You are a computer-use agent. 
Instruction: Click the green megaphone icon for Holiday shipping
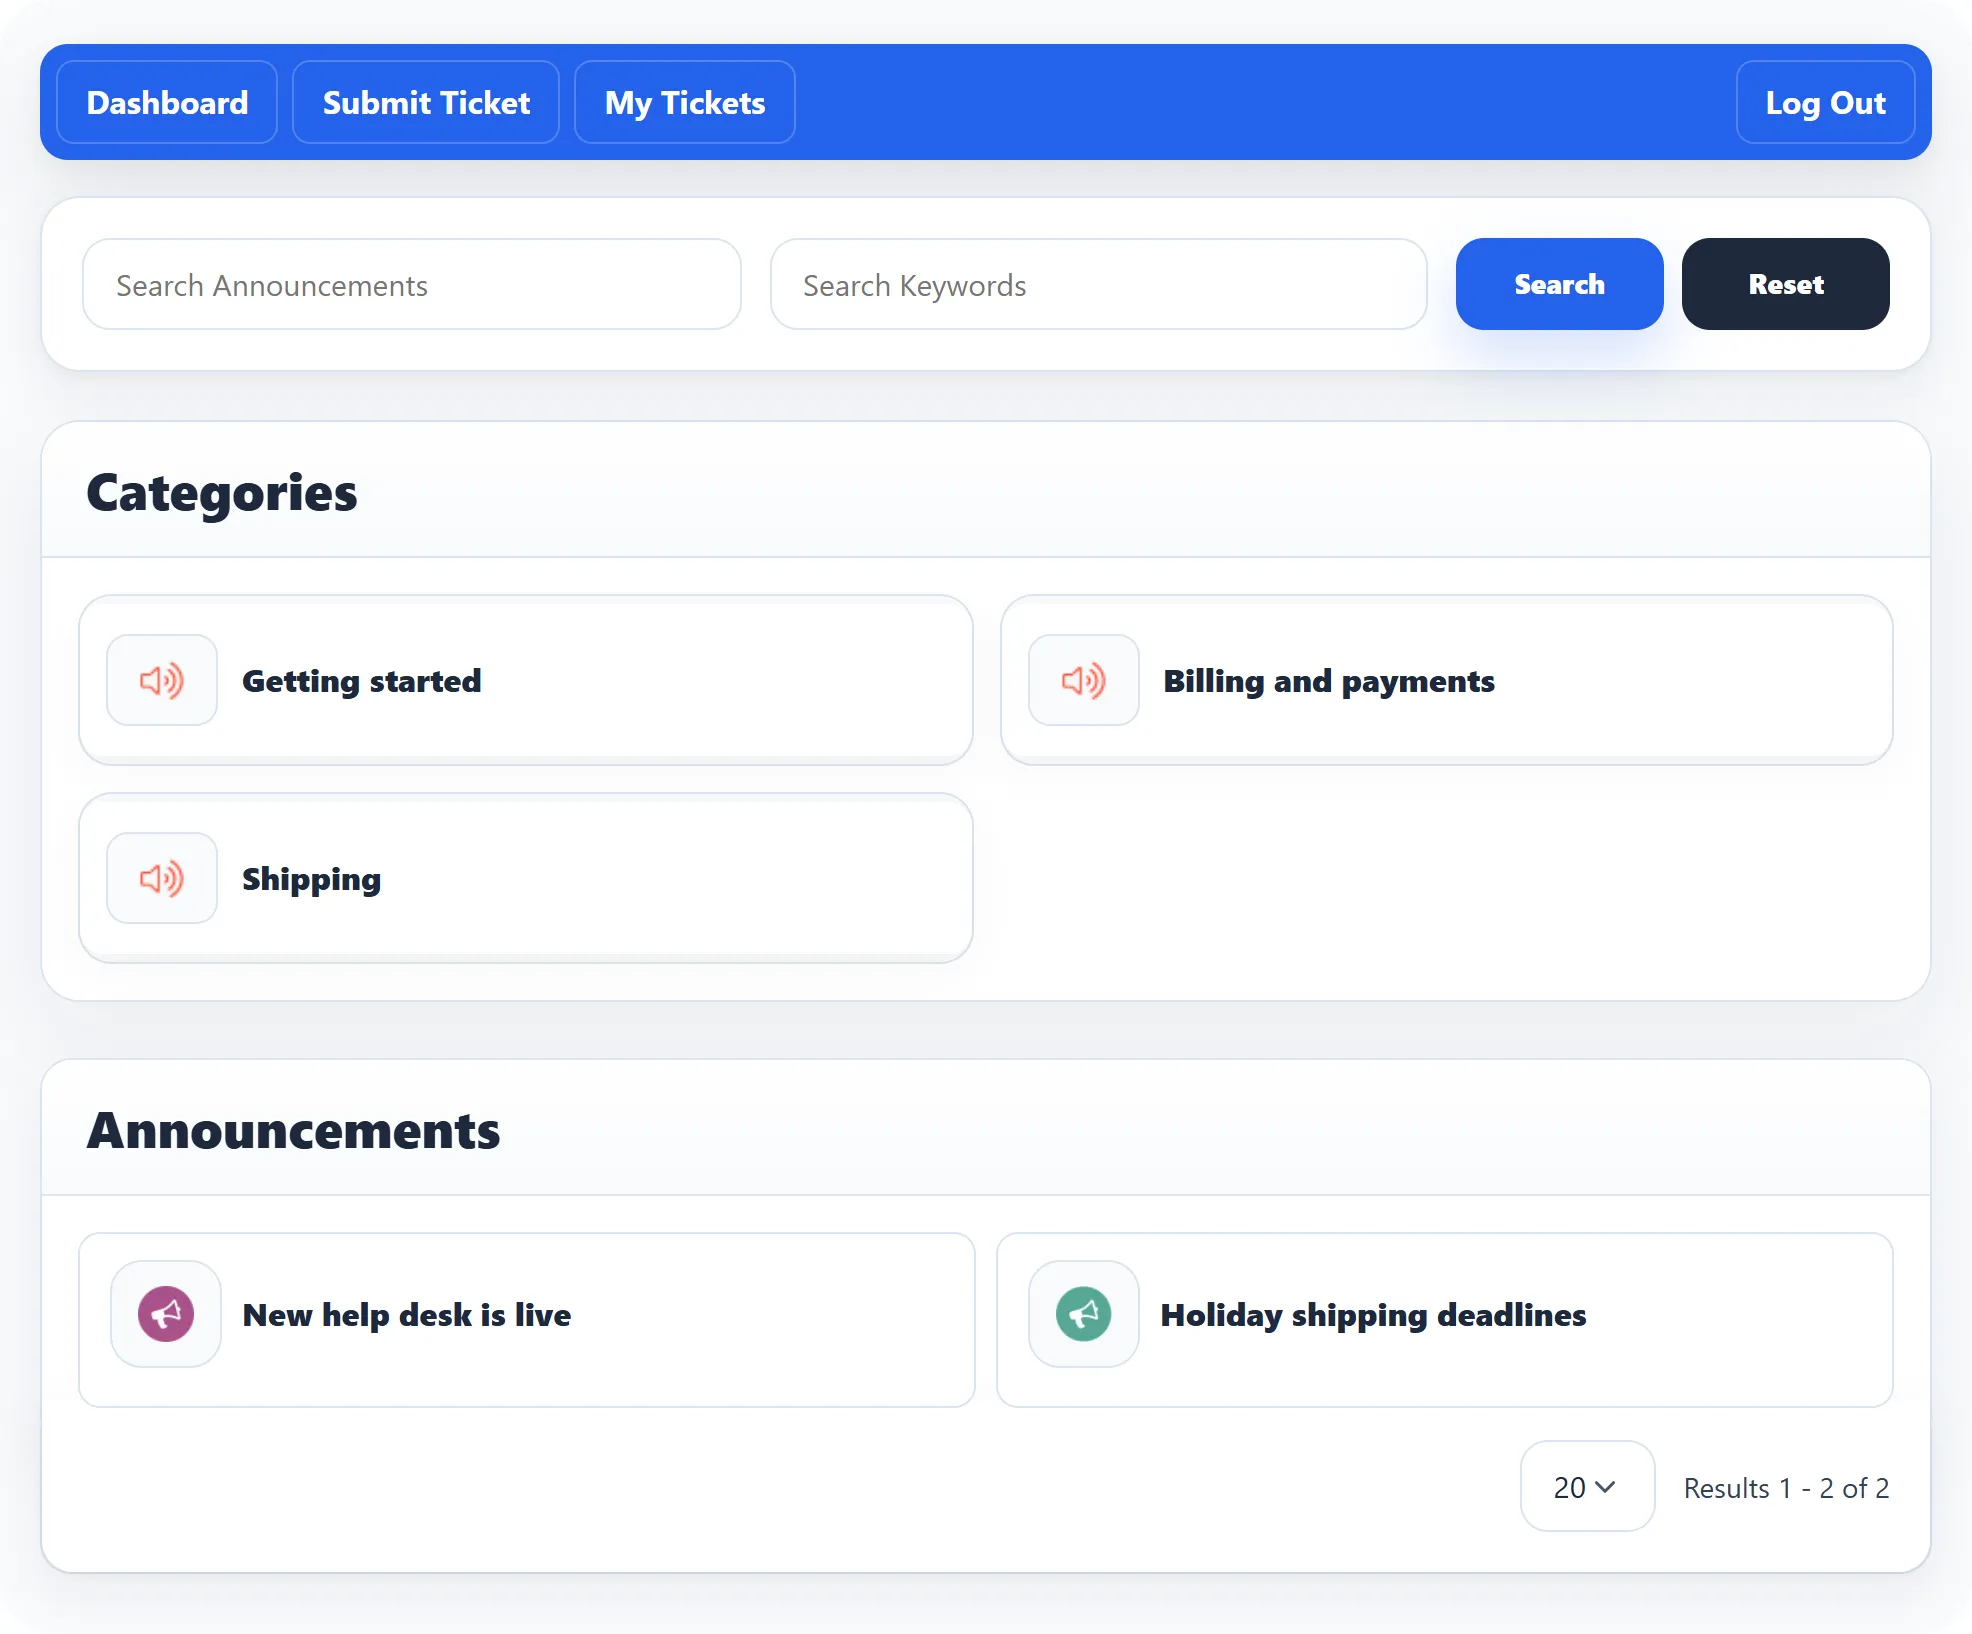coord(1084,1314)
